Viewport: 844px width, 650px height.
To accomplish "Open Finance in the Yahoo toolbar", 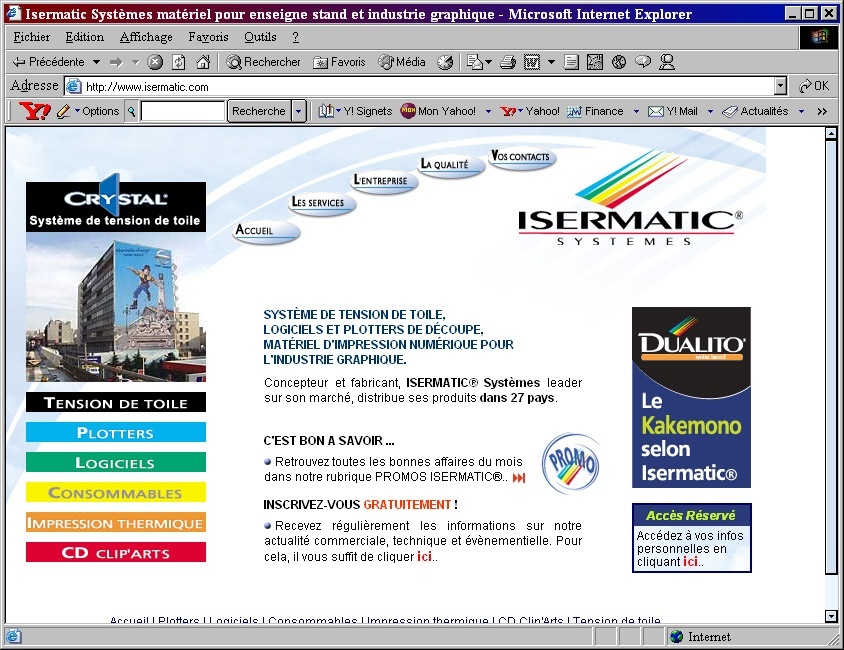I will click(x=595, y=111).
